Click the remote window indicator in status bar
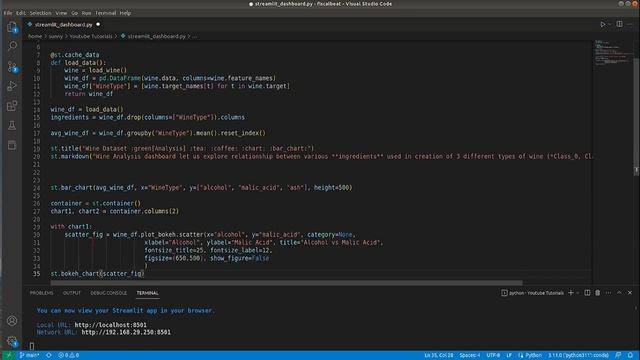640x360 pixels. click(8, 355)
